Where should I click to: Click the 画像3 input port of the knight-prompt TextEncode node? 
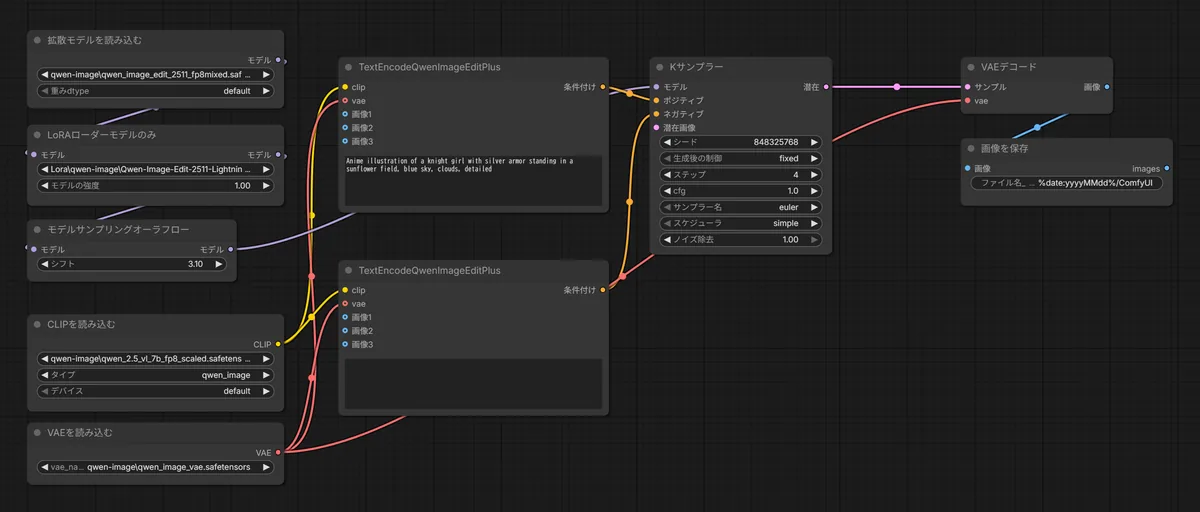click(345, 141)
